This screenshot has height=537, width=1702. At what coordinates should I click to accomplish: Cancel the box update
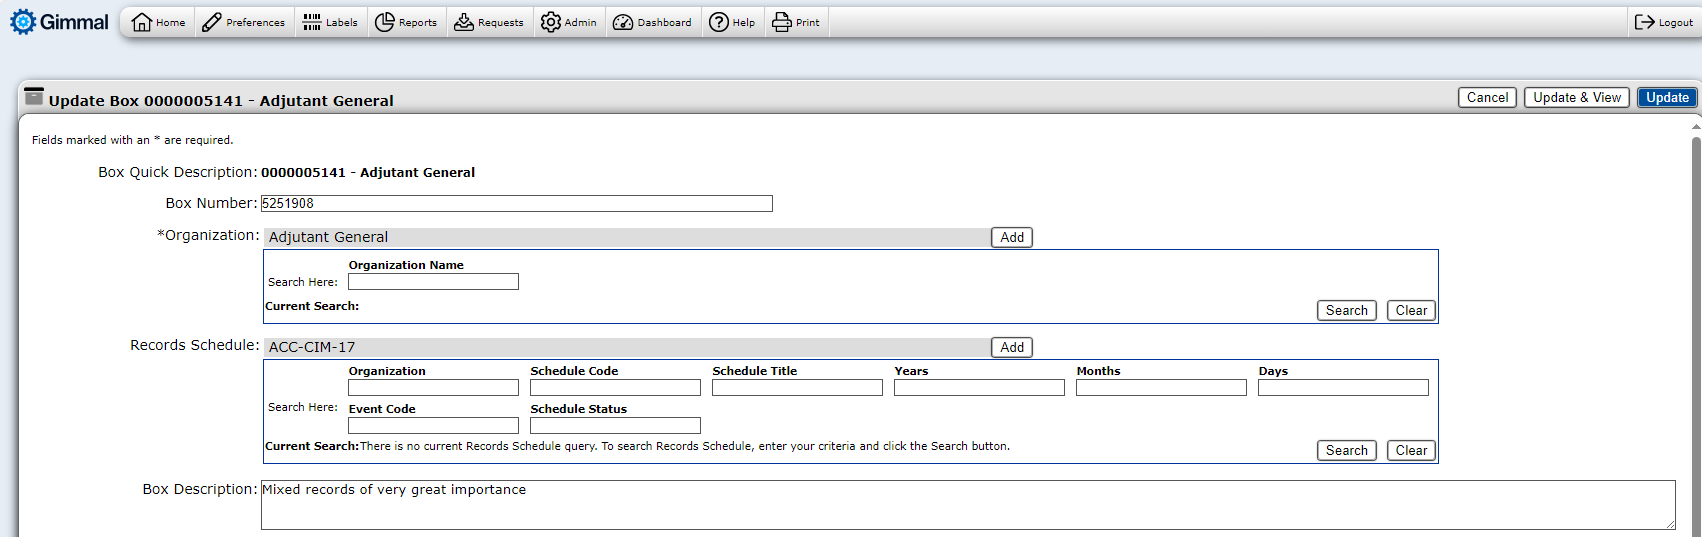click(x=1487, y=97)
